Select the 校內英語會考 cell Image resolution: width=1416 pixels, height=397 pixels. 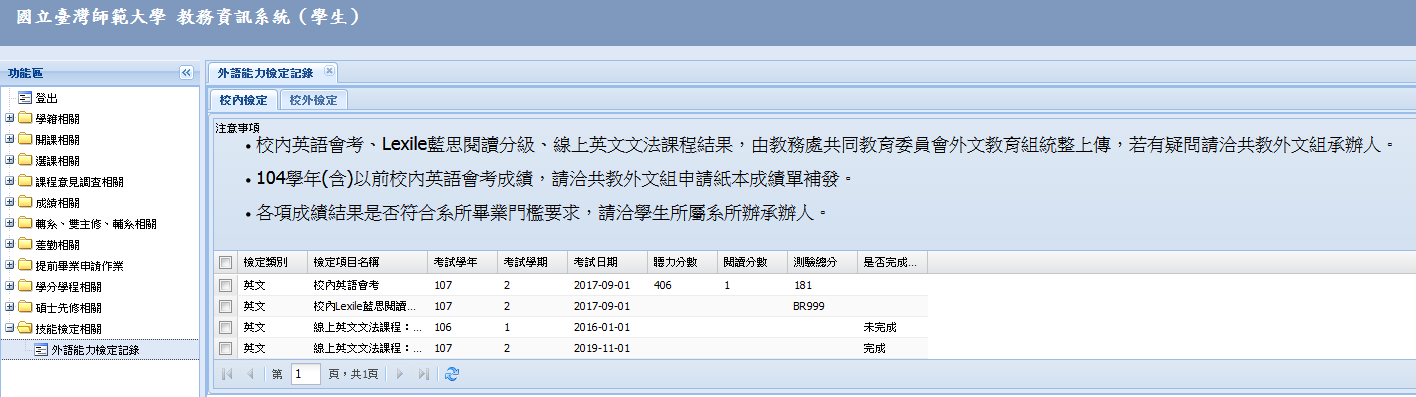coord(367,285)
